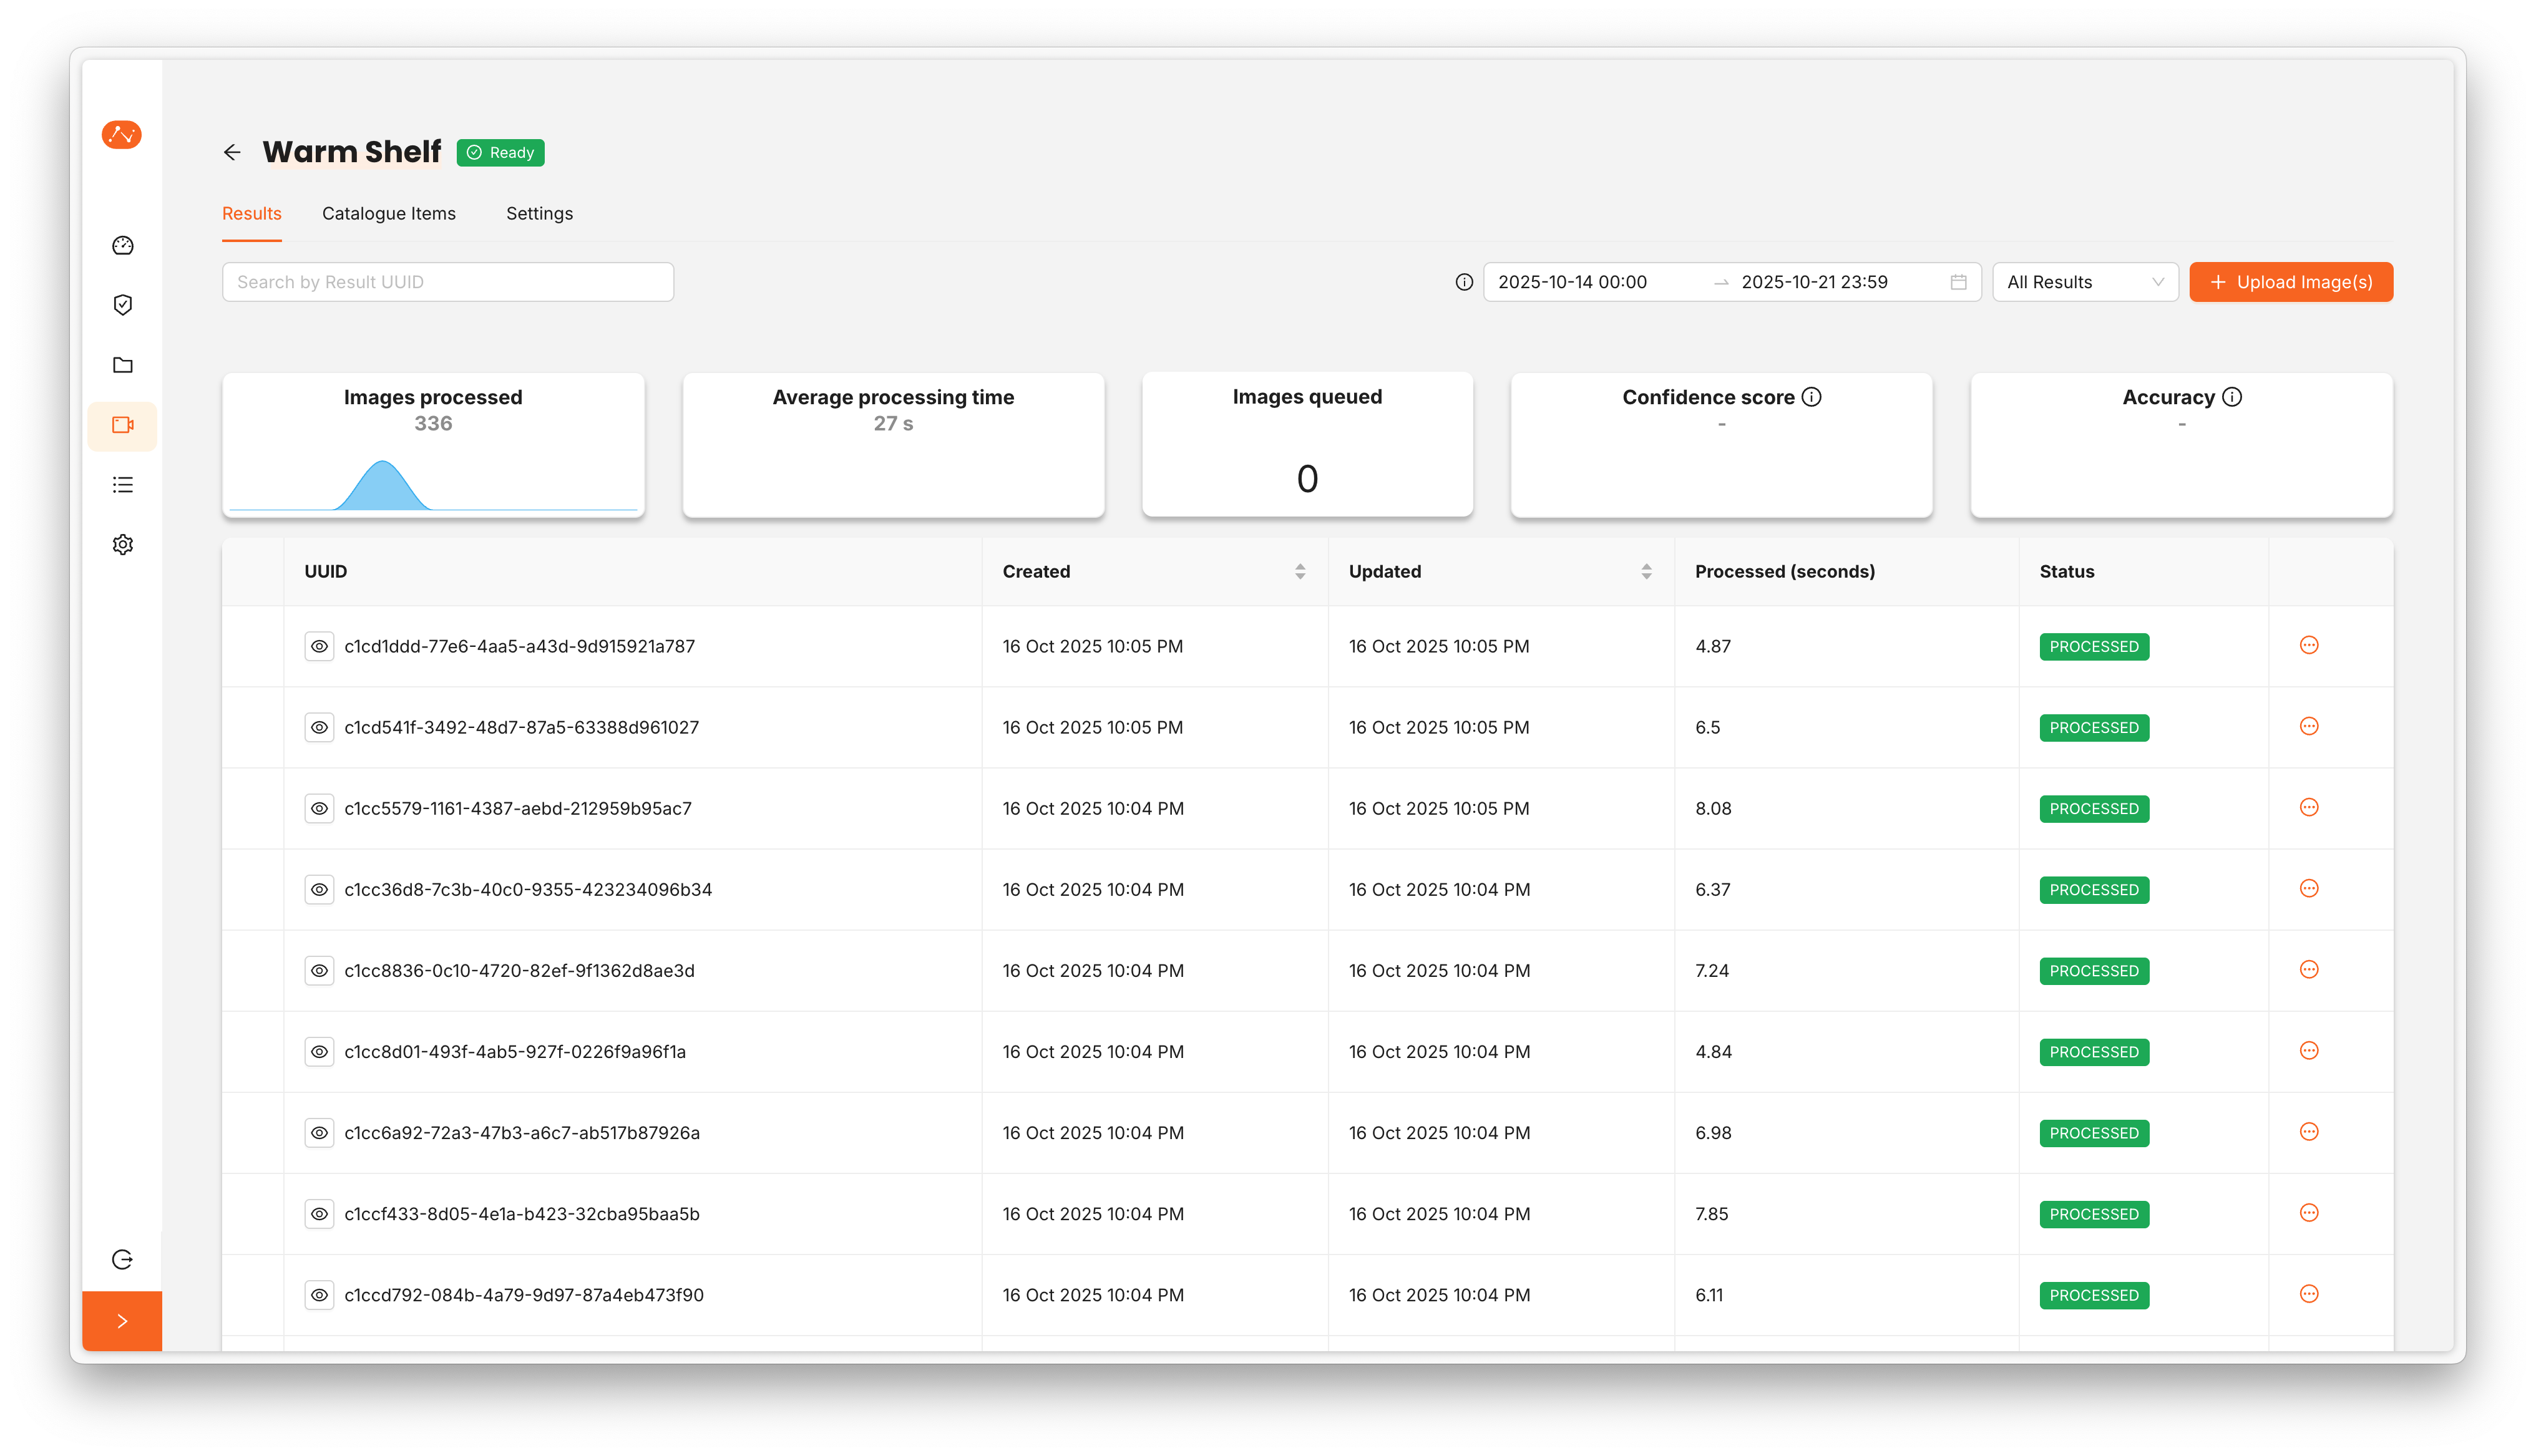2536x1456 pixels.
Task: Switch to the Catalogue Items tab
Action: pos(388,213)
